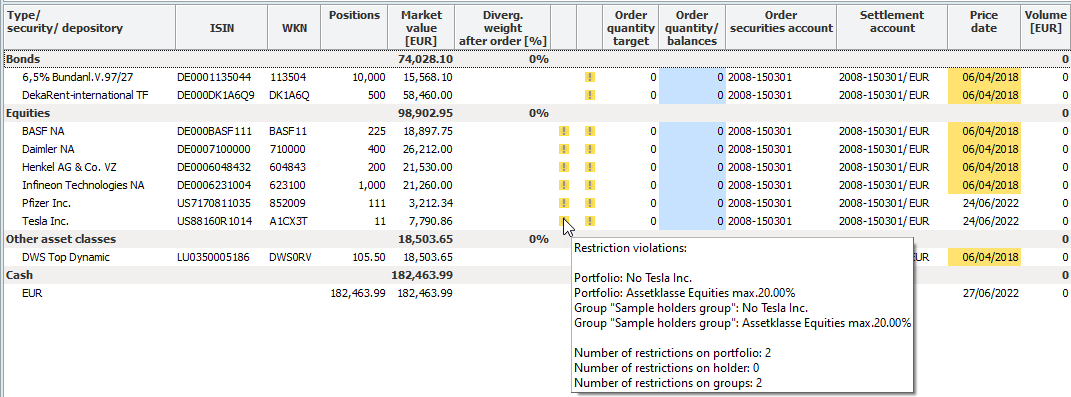Image resolution: width=1071 pixels, height=397 pixels.
Task: Click second warning icon in Daimler NA row
Action: [590, 149]
